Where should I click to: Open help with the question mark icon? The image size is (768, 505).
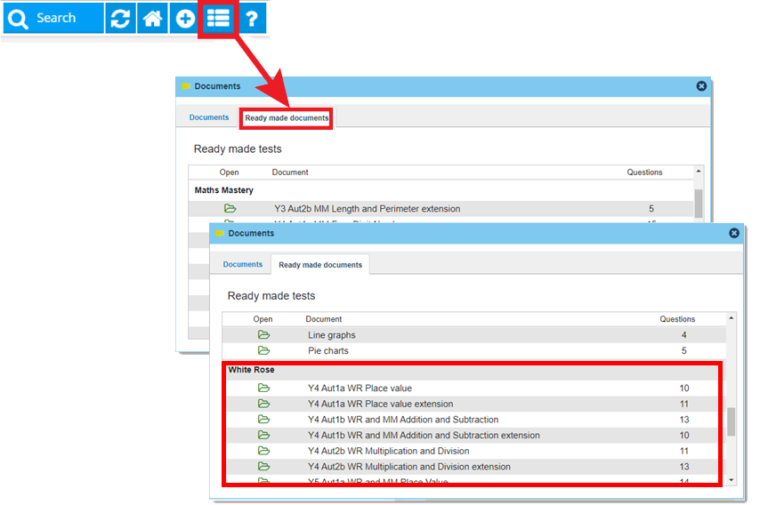tap(252, 19)
